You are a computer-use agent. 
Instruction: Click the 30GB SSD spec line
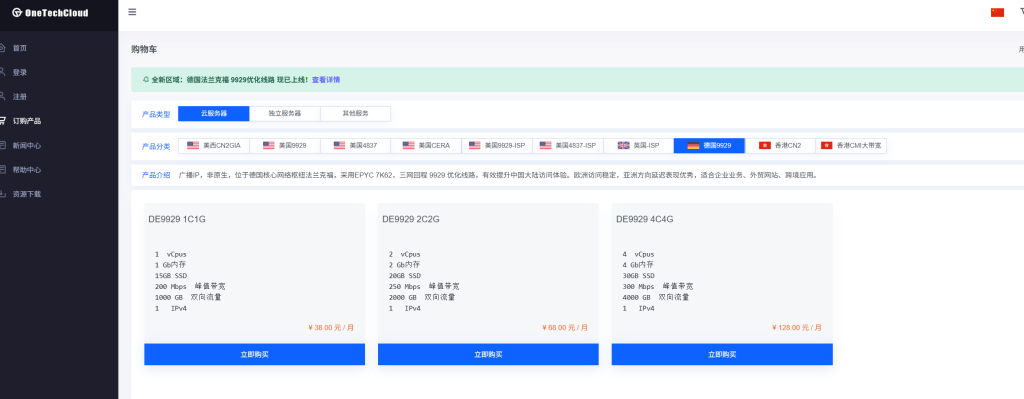[638, 276]
